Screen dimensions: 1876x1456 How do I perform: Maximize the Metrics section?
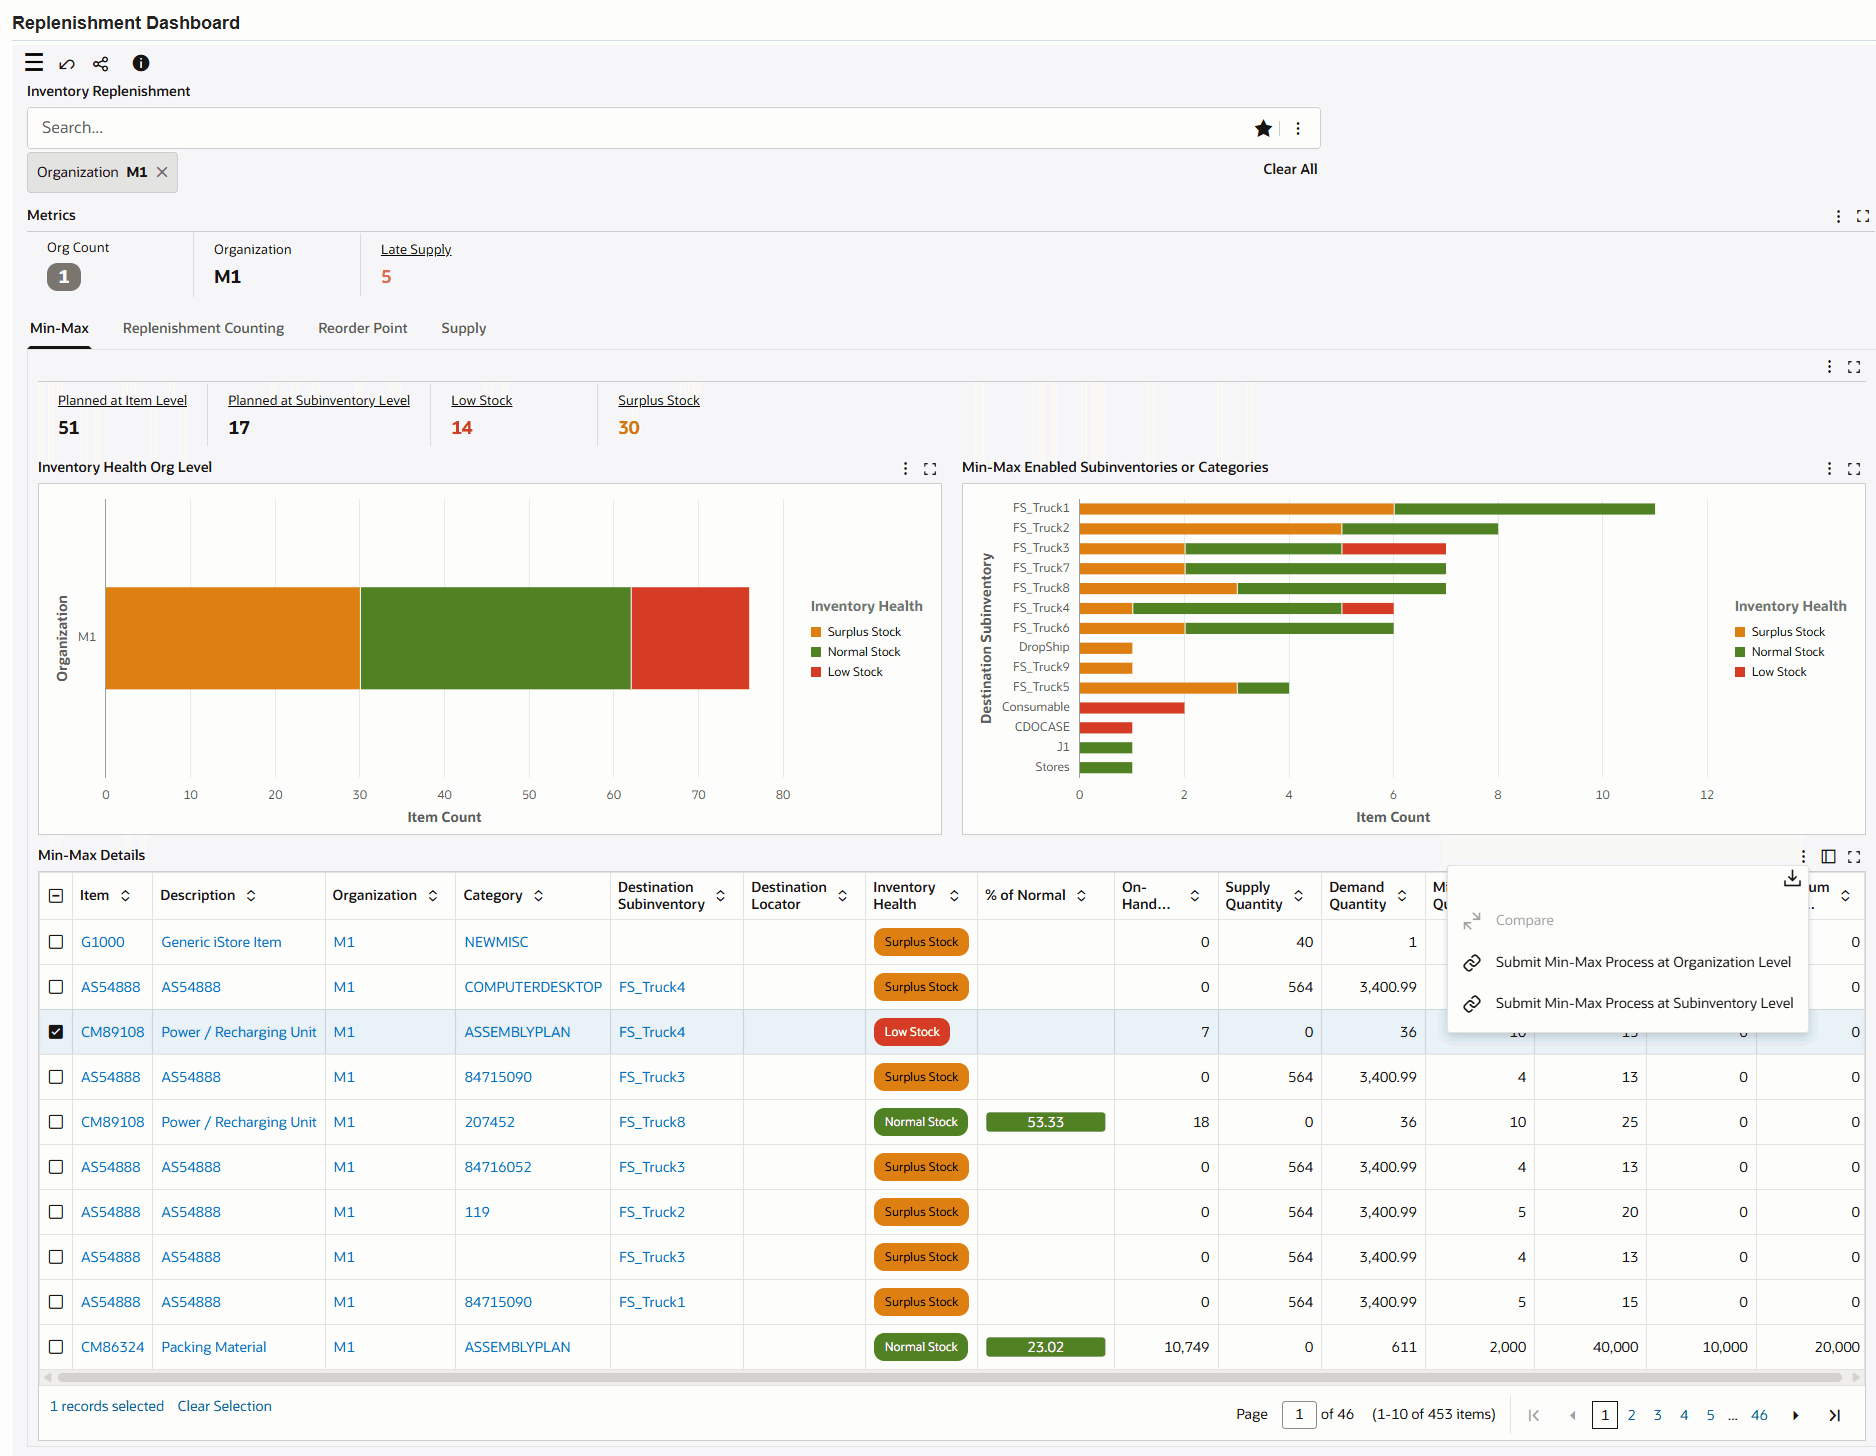coord(1863,216)
